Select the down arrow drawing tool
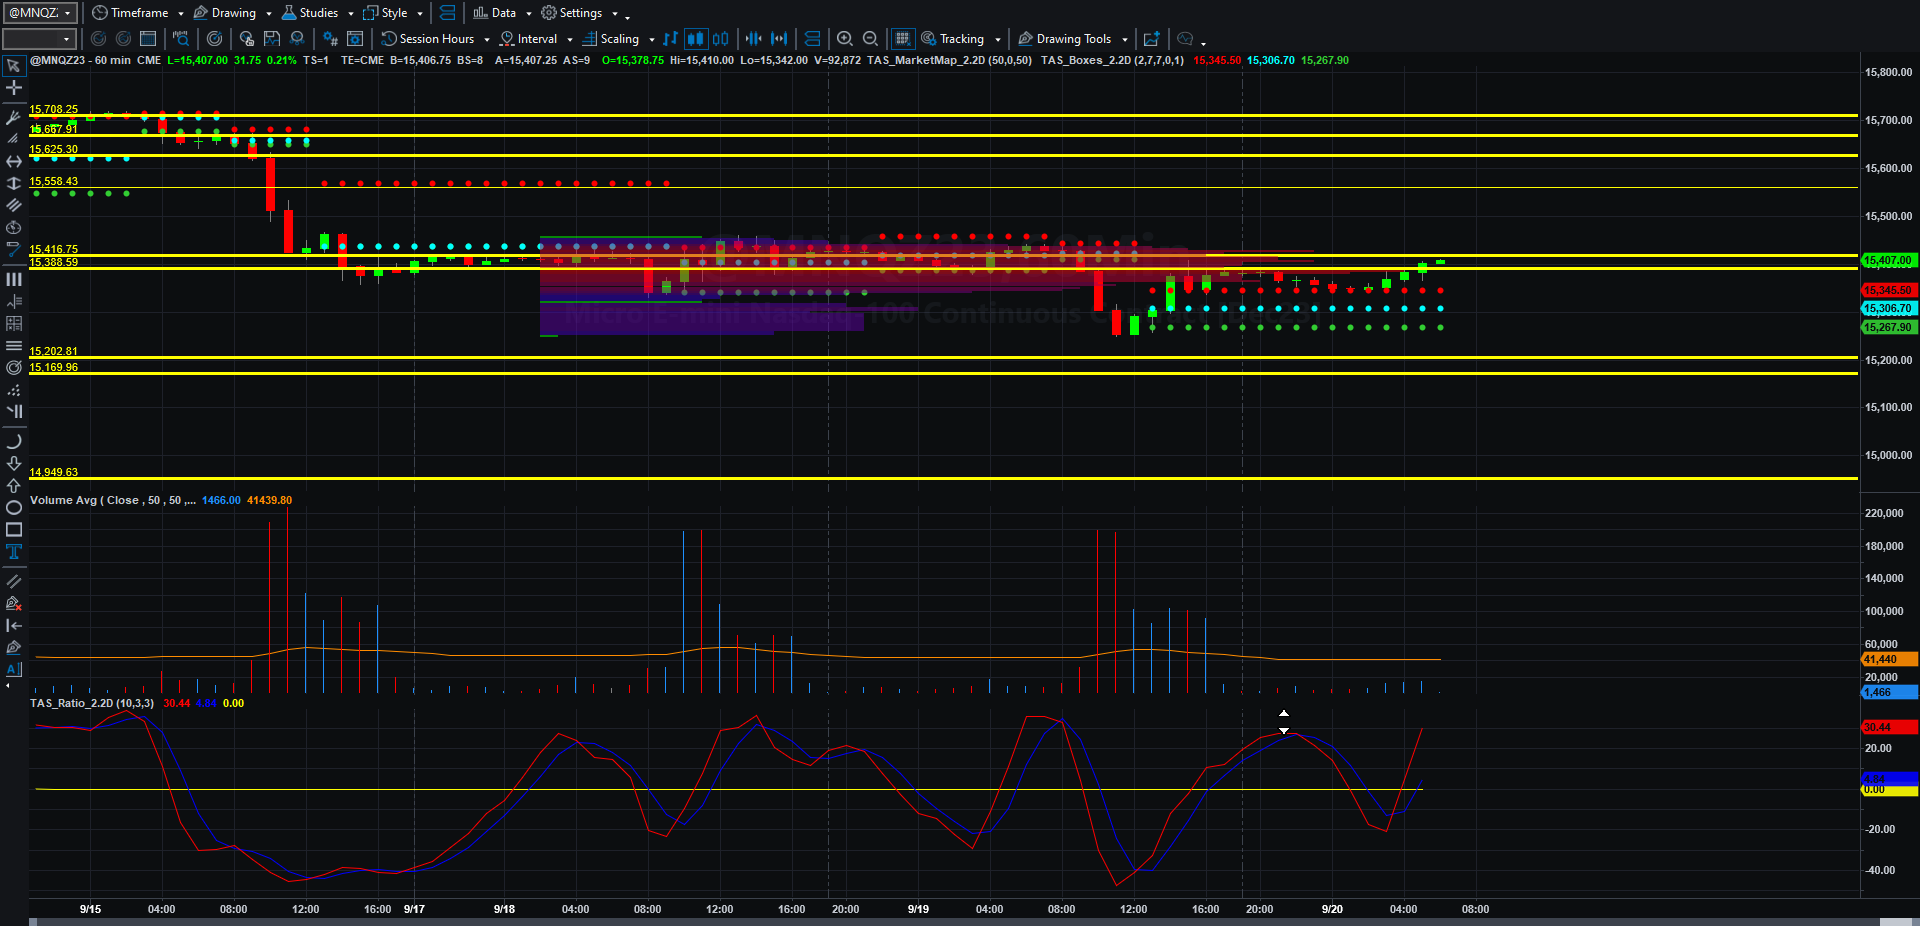1920x926 pixels. point(14,464)
